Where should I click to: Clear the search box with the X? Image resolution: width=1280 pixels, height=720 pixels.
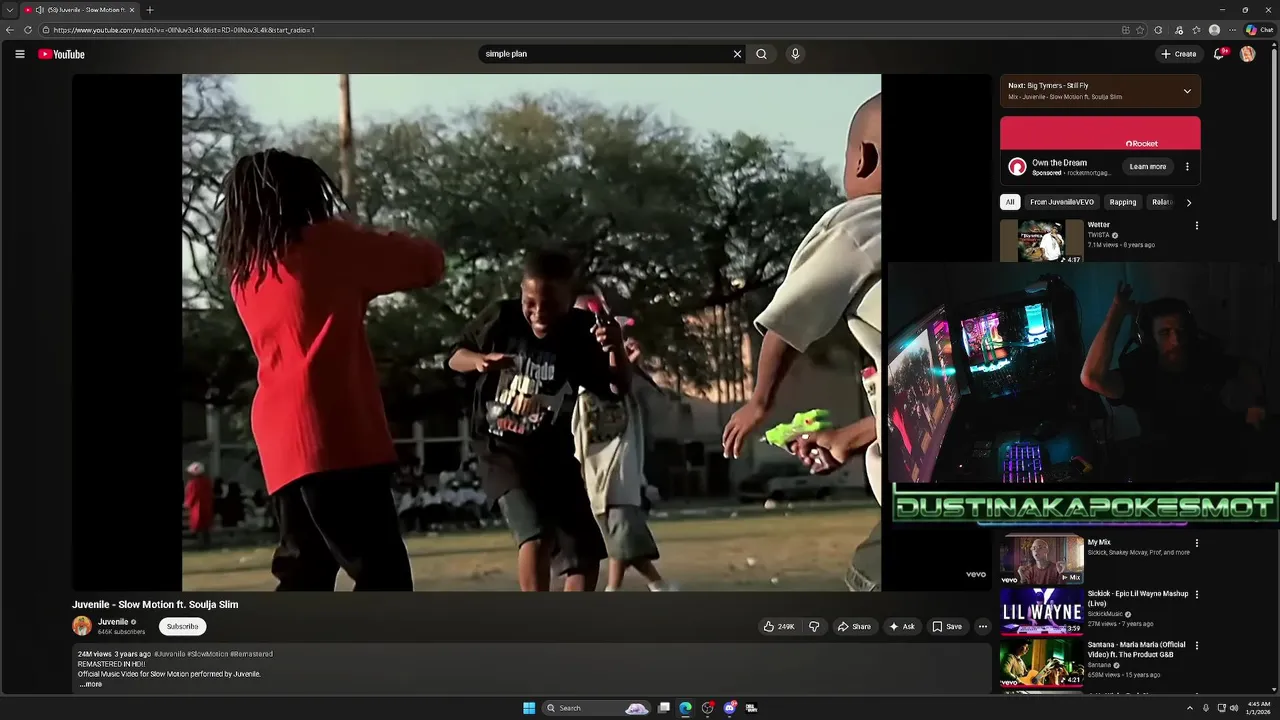[x=737, y=54]
